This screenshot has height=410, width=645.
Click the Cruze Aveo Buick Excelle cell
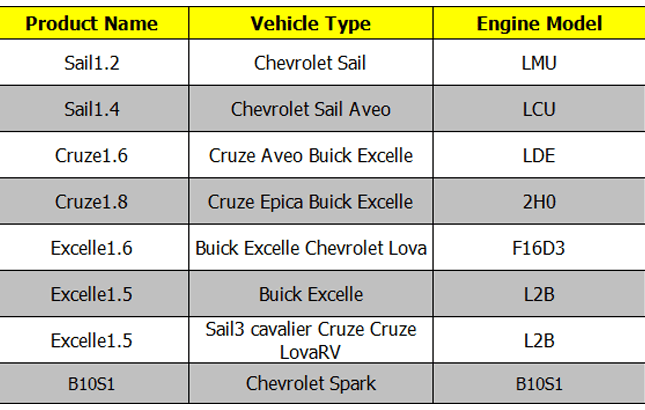[x=311, y=155]
